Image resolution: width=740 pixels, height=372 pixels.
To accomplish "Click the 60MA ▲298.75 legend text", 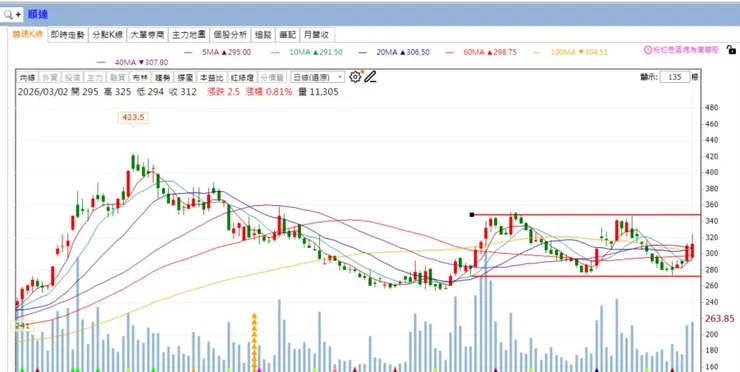I will click(490, 52).
